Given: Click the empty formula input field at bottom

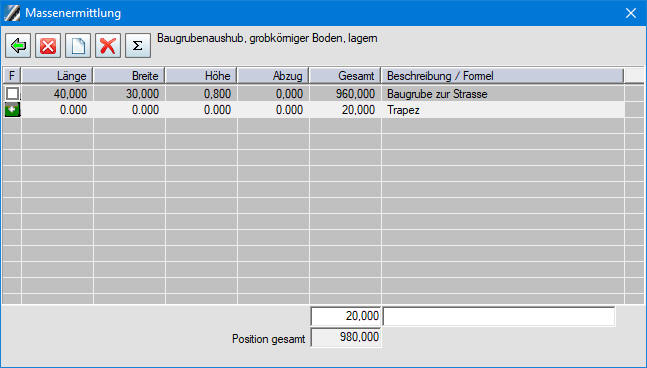Looking at the screenshot, I should 499,316.
